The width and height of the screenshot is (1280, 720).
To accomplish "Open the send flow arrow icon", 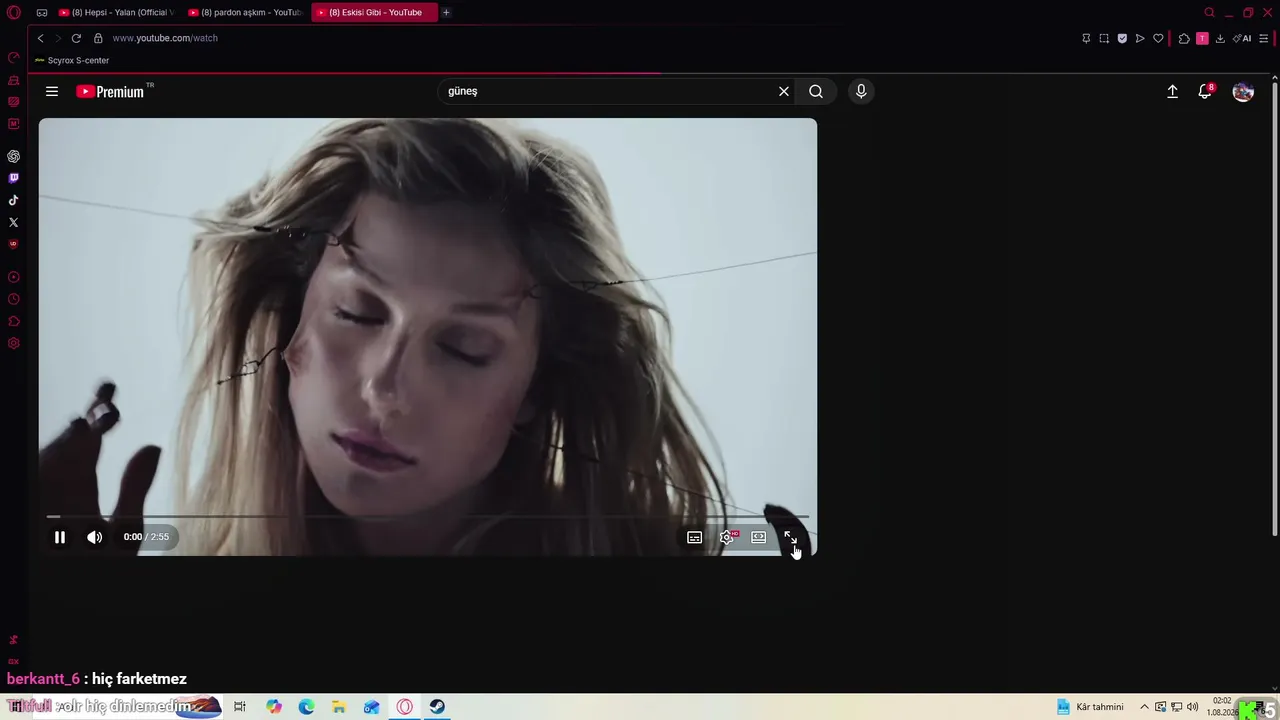I will (1140, 38).
